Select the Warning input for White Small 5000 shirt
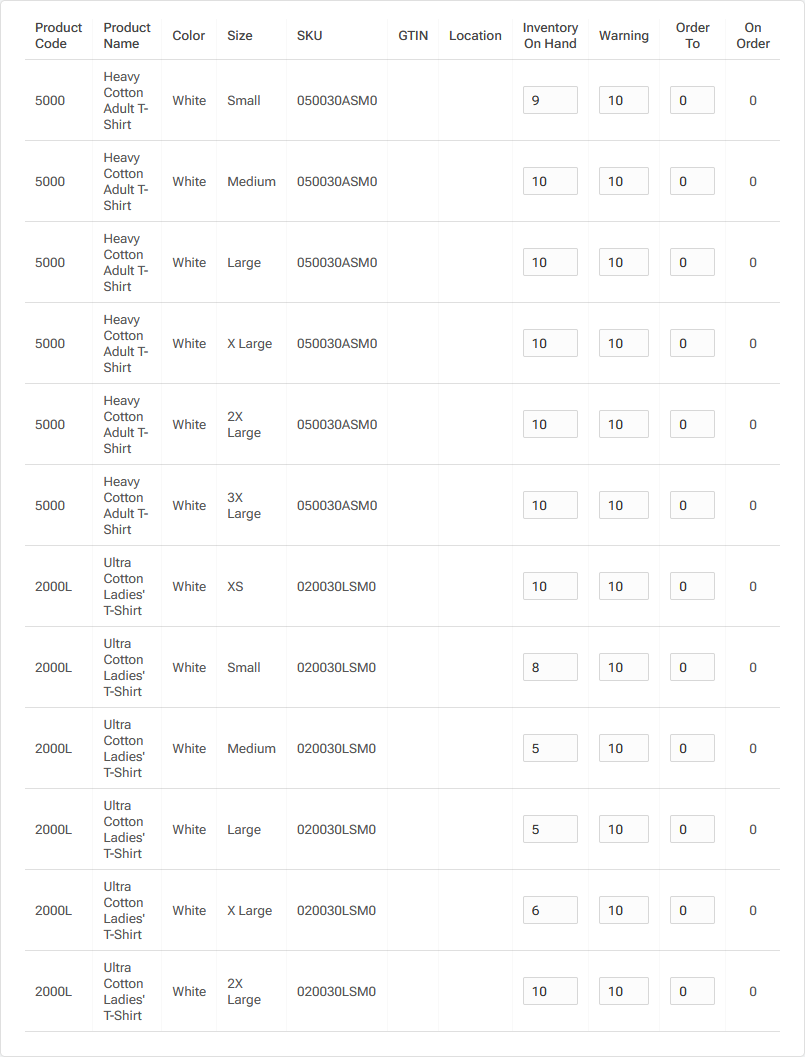 [624, 99]
